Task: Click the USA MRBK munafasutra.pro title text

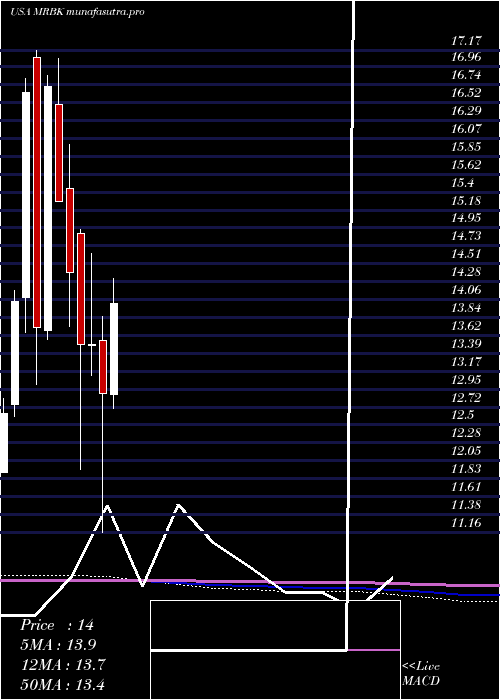Action: [x=77, y=12]
